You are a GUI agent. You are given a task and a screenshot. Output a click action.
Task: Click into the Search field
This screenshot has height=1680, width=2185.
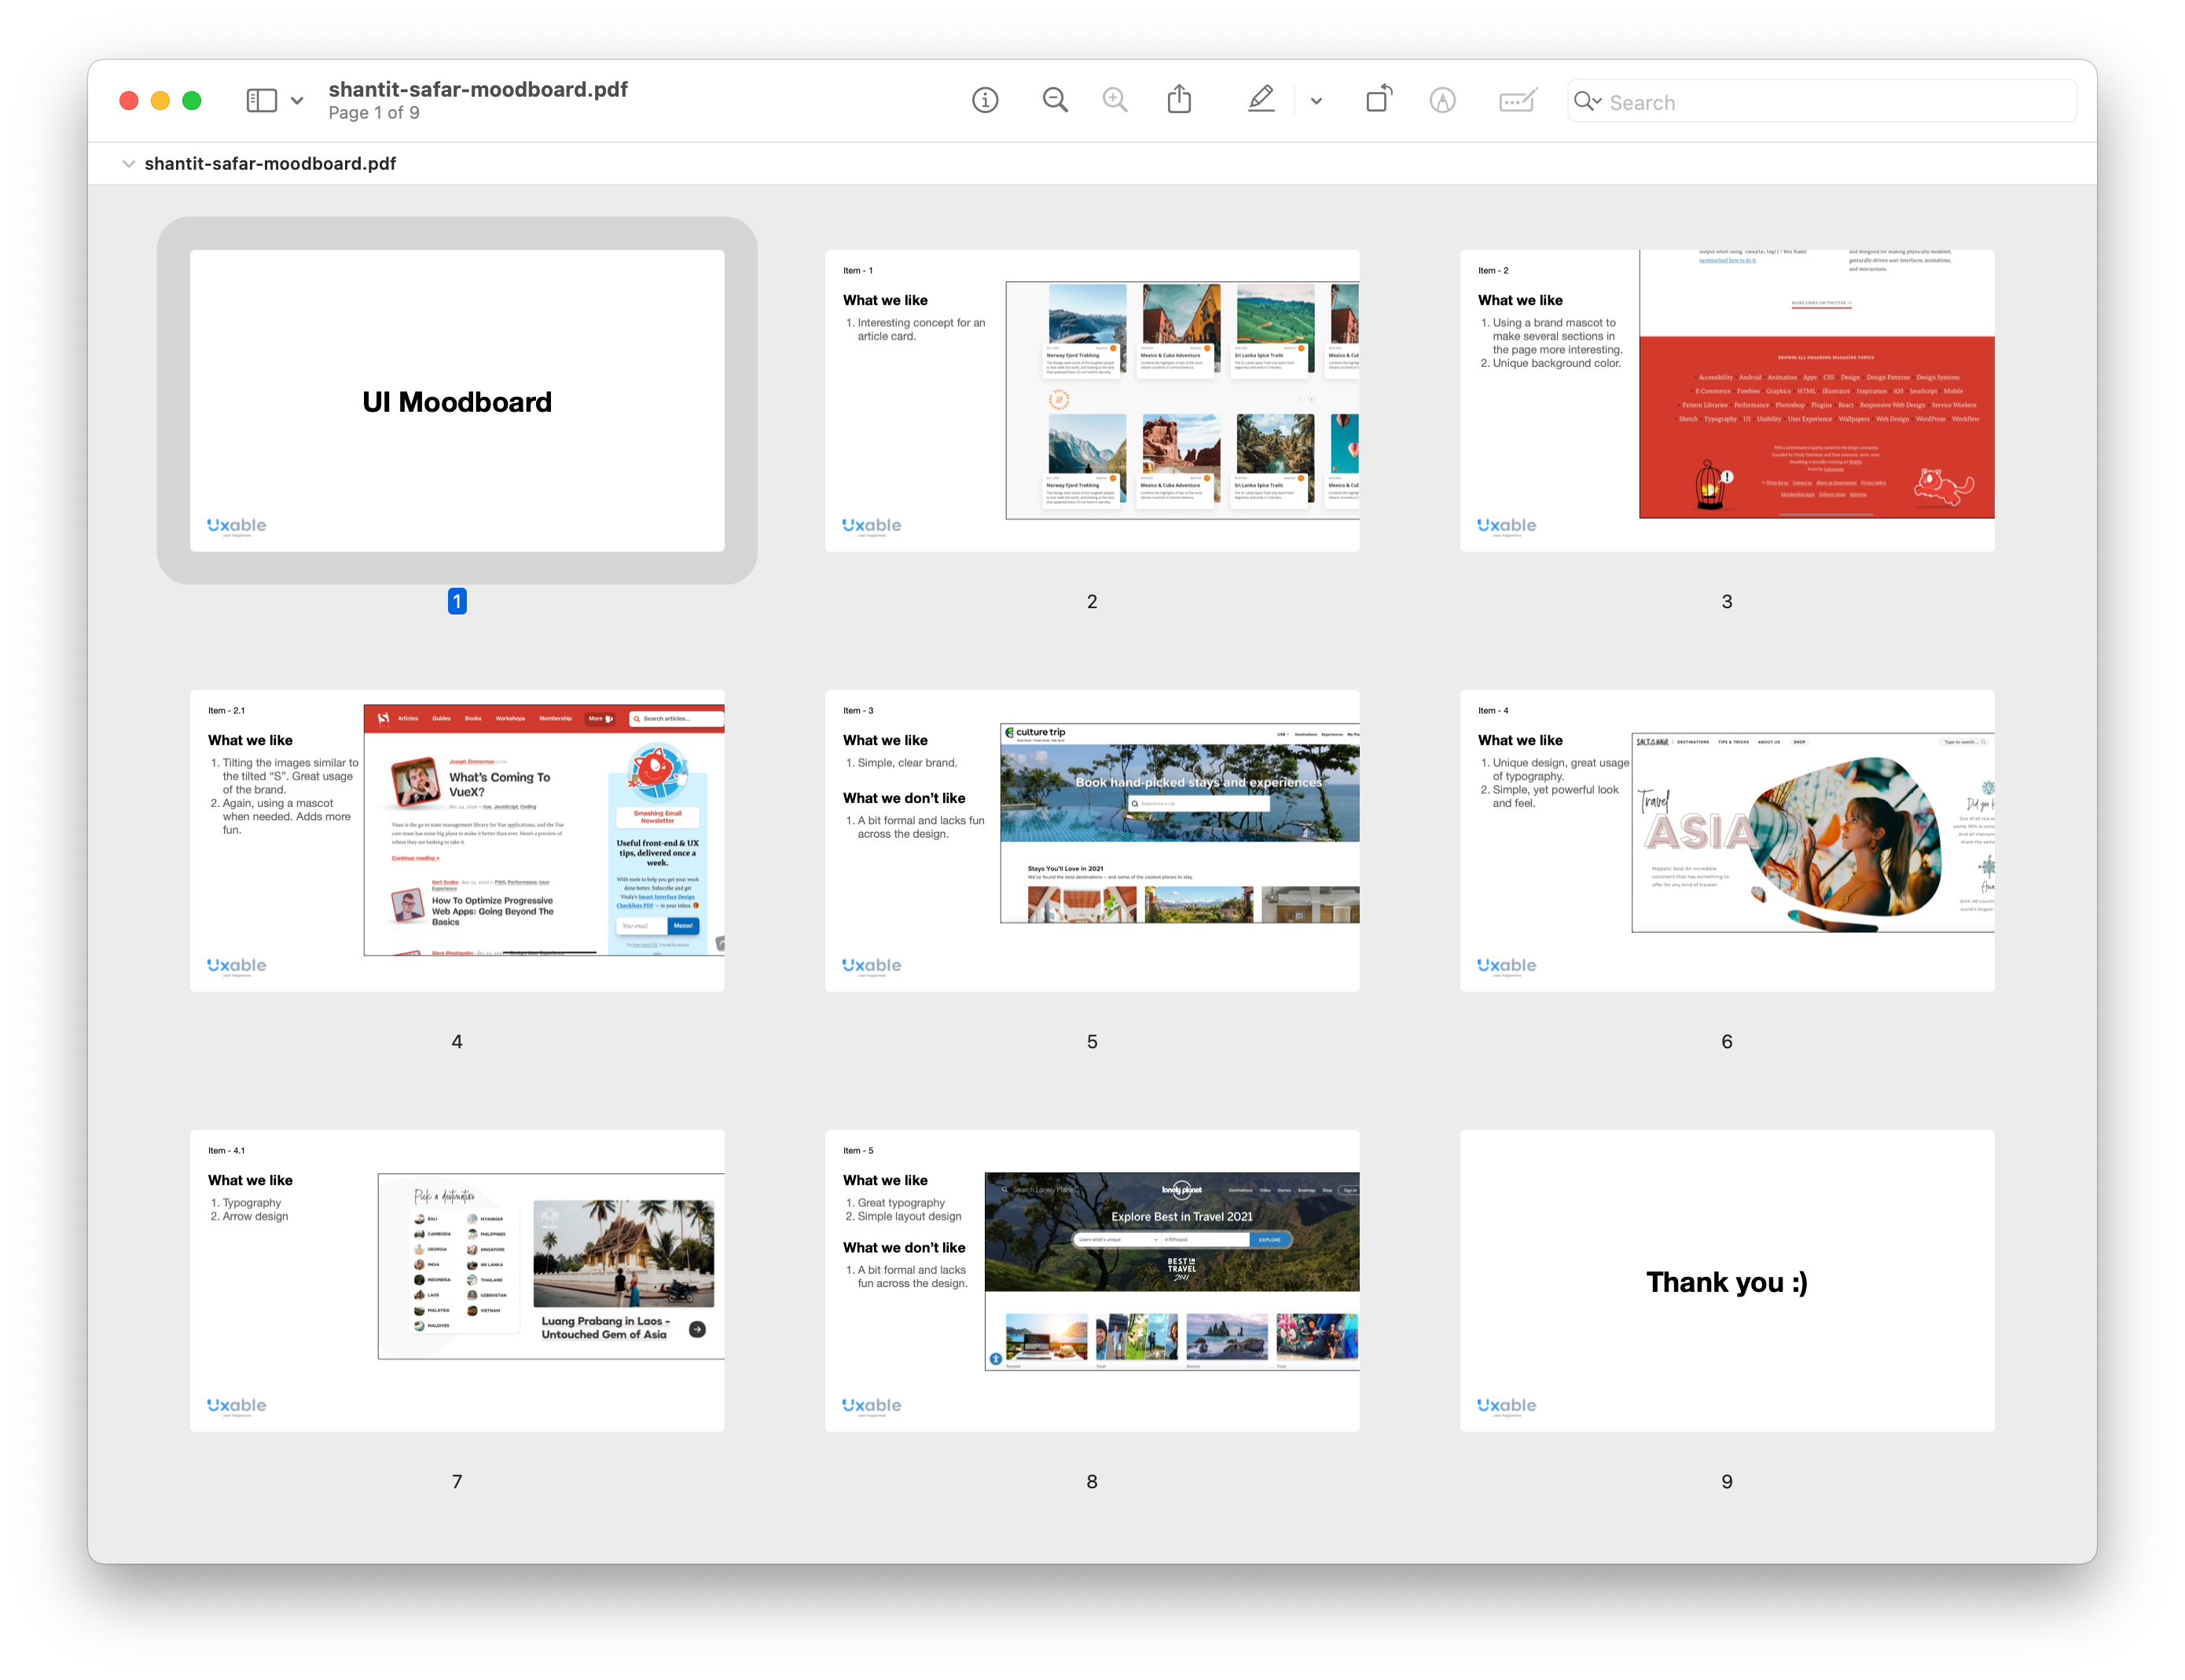(x=1830, y=102)
